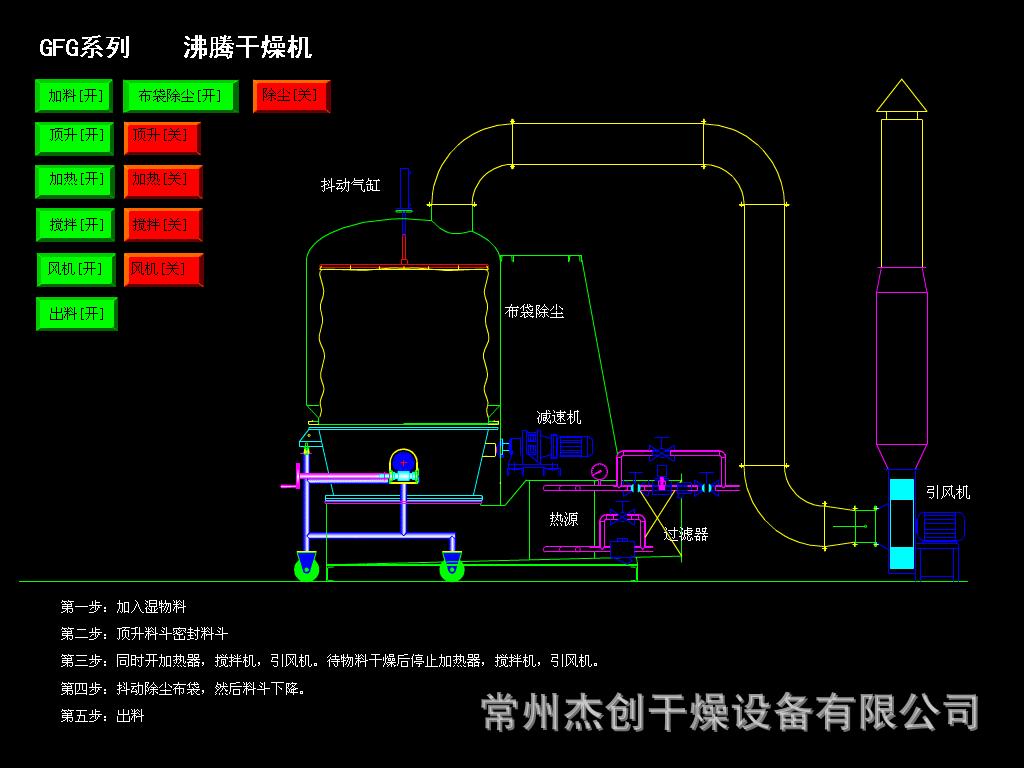Click the 布袋除尘 label

click(534, 312)
